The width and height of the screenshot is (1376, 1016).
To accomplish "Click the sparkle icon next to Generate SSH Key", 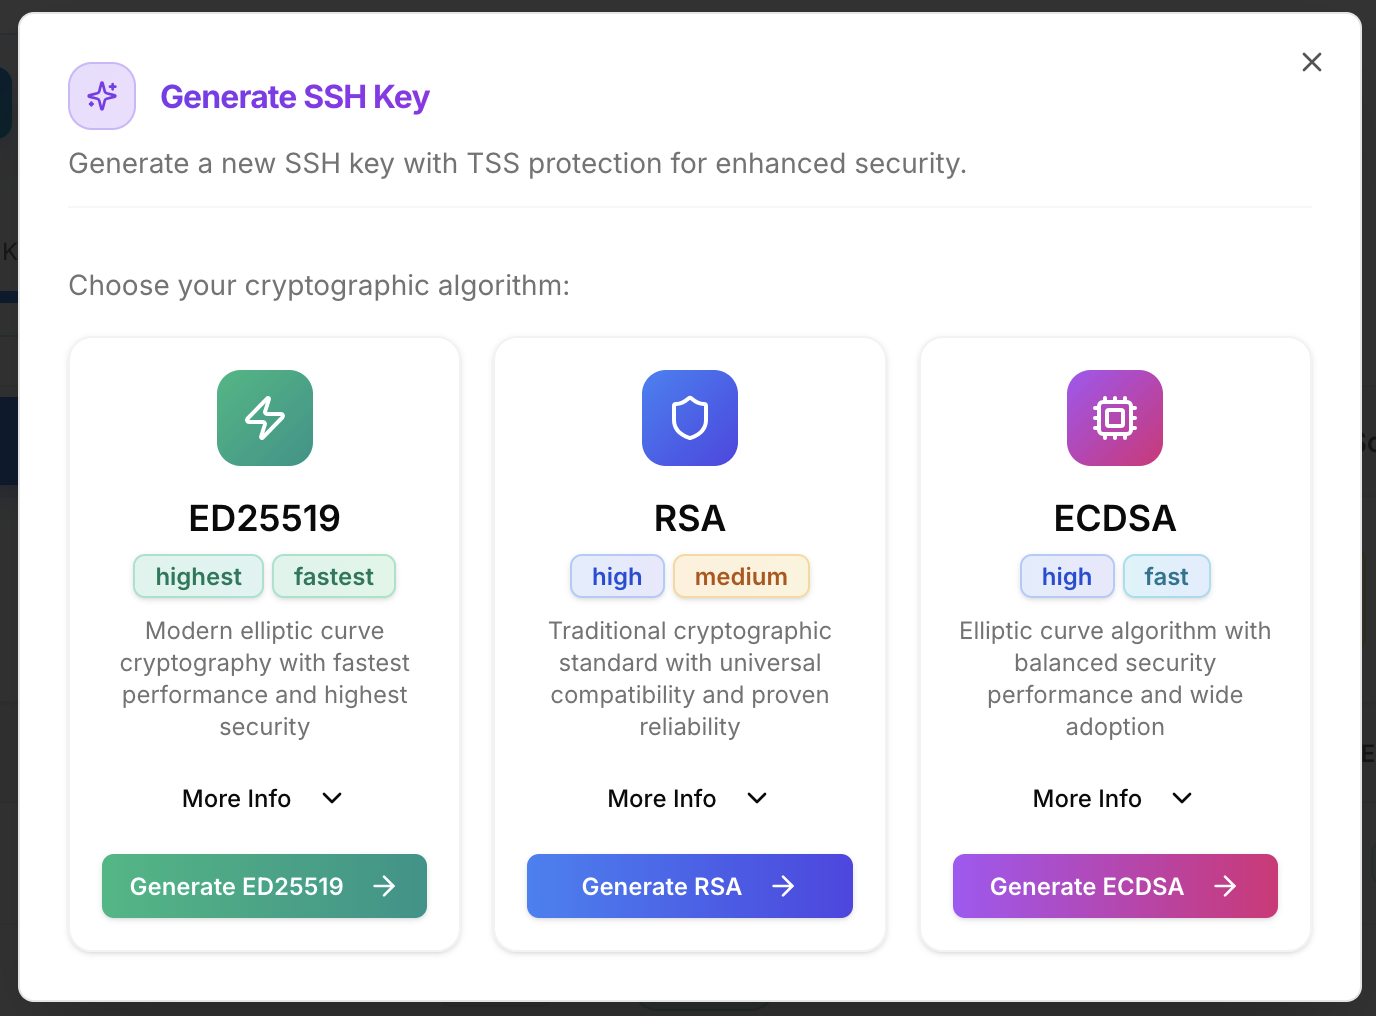I will click(101, 96).
